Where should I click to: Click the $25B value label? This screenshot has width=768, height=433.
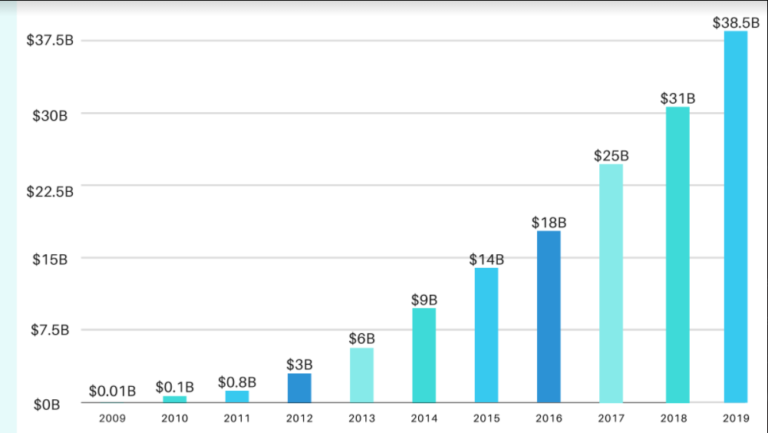[611, 156]
